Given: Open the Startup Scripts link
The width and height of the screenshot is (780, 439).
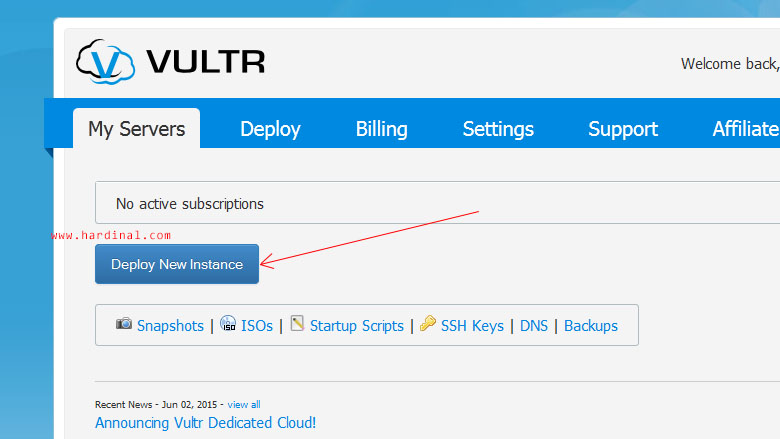Looking at the screenshot, I should pyautogui.click(x=357, y=326).
